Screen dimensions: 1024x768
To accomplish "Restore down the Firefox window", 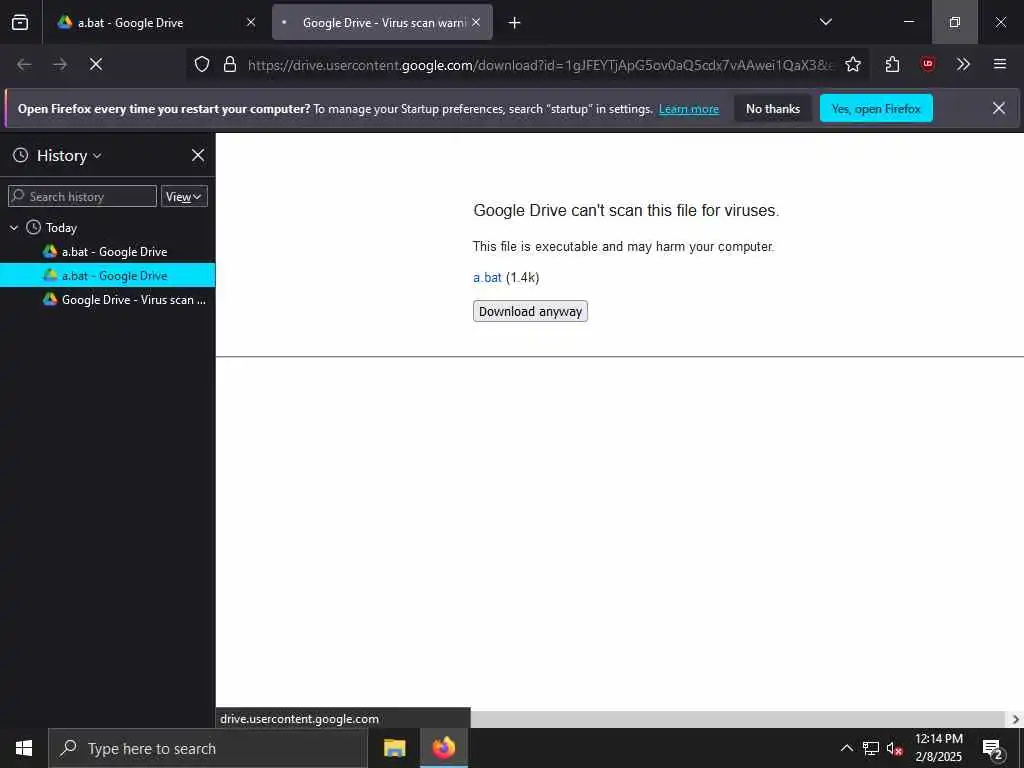I will click(955, 22).
